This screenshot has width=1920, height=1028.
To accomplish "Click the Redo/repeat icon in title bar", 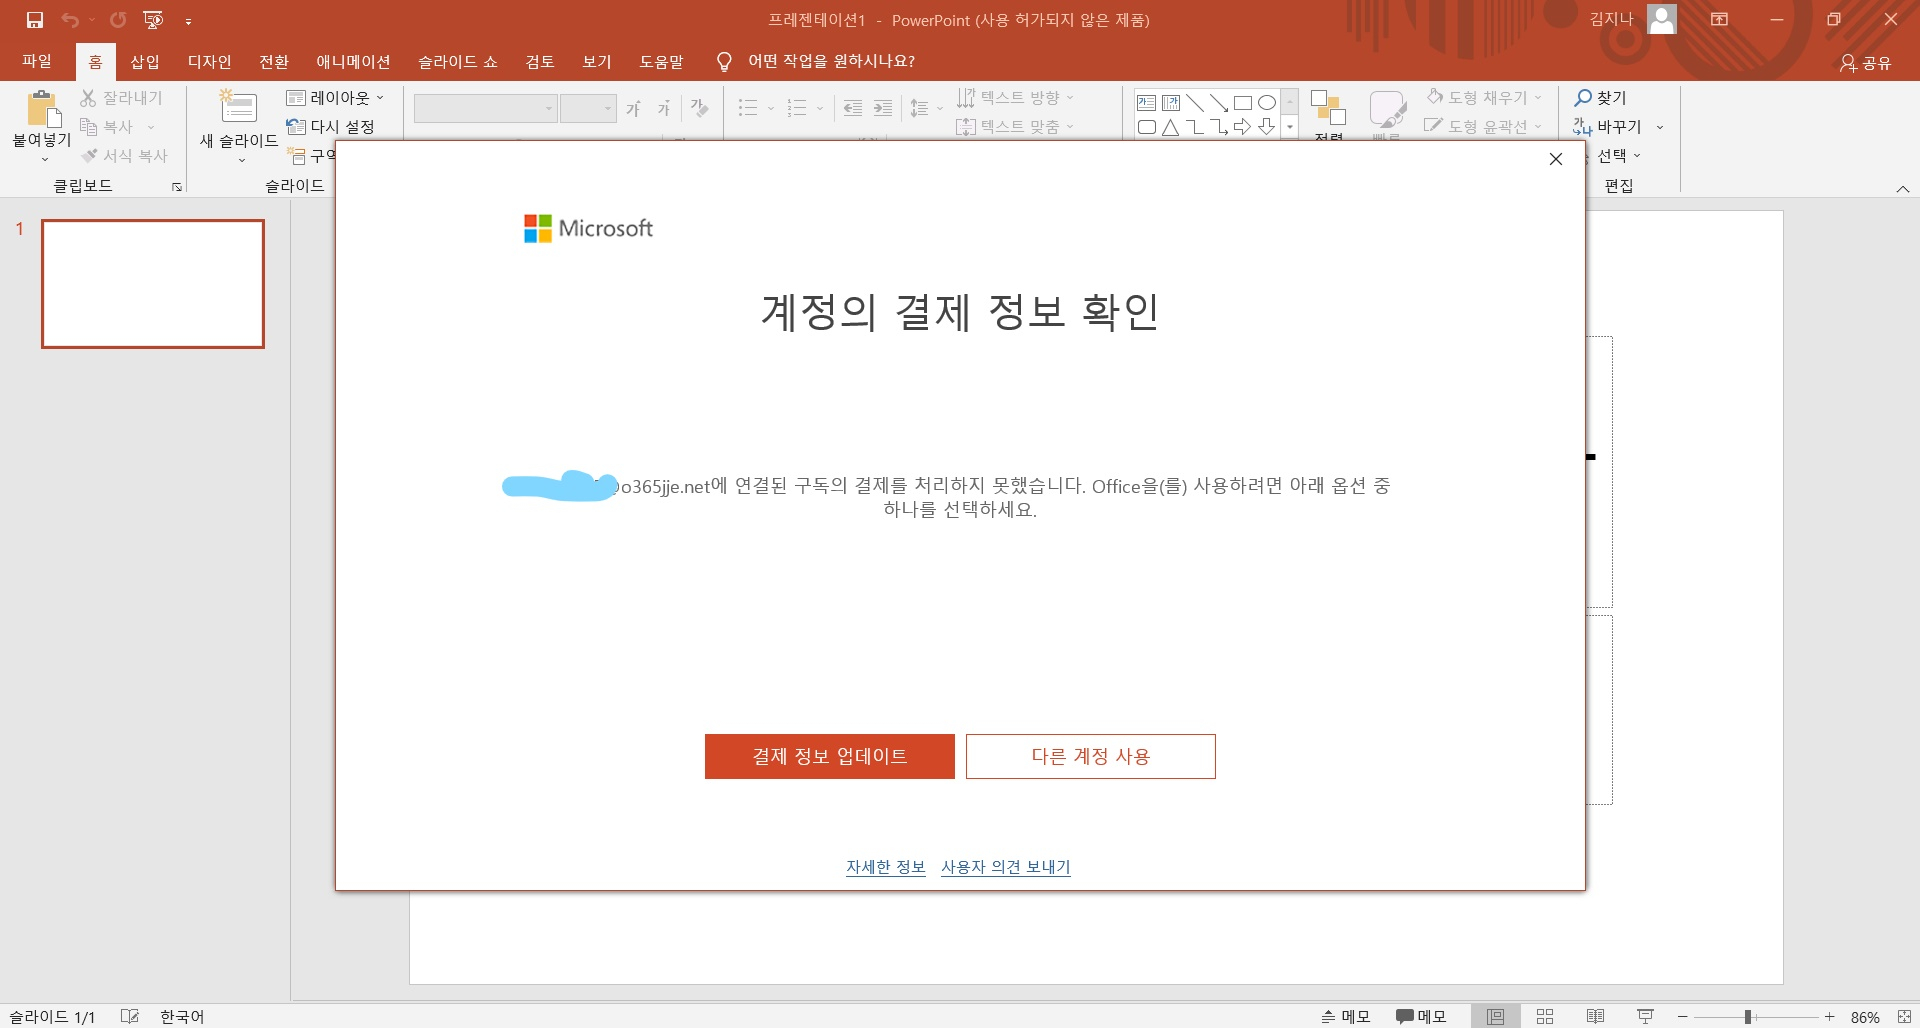I will coord(118,20).
